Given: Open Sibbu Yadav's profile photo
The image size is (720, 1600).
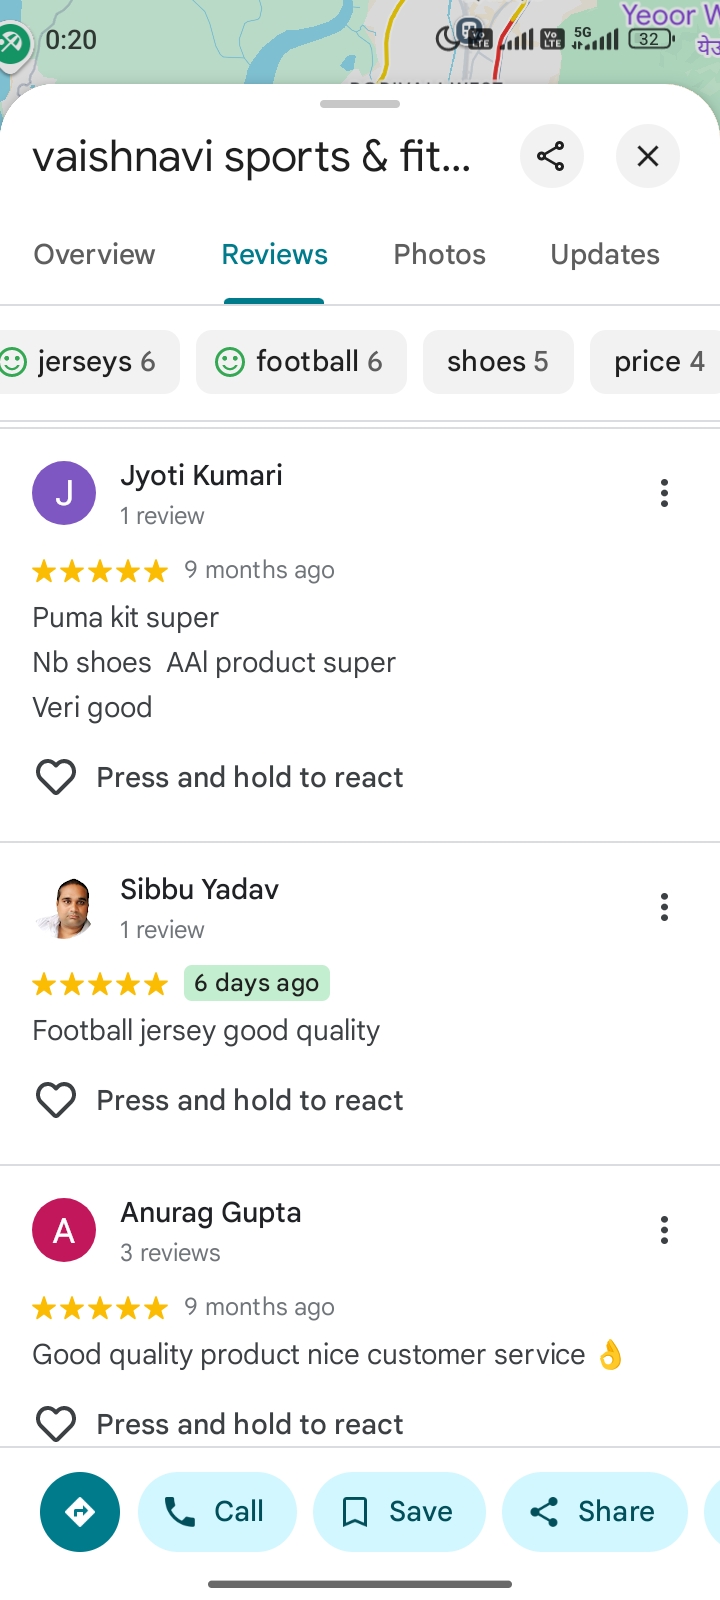Looking at the screenshot, I should coord(64,907).
